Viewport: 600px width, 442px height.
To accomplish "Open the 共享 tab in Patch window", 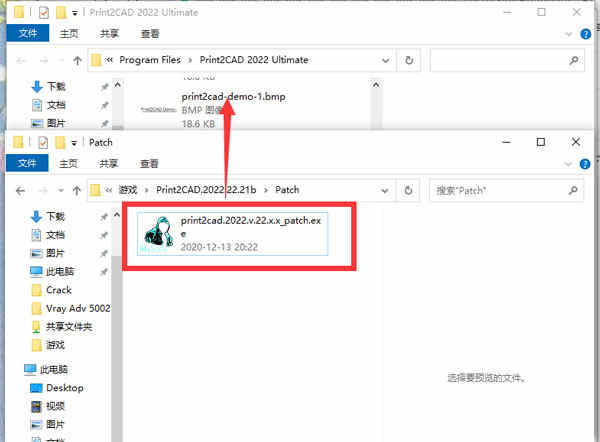I will click(x=109, y=164).
